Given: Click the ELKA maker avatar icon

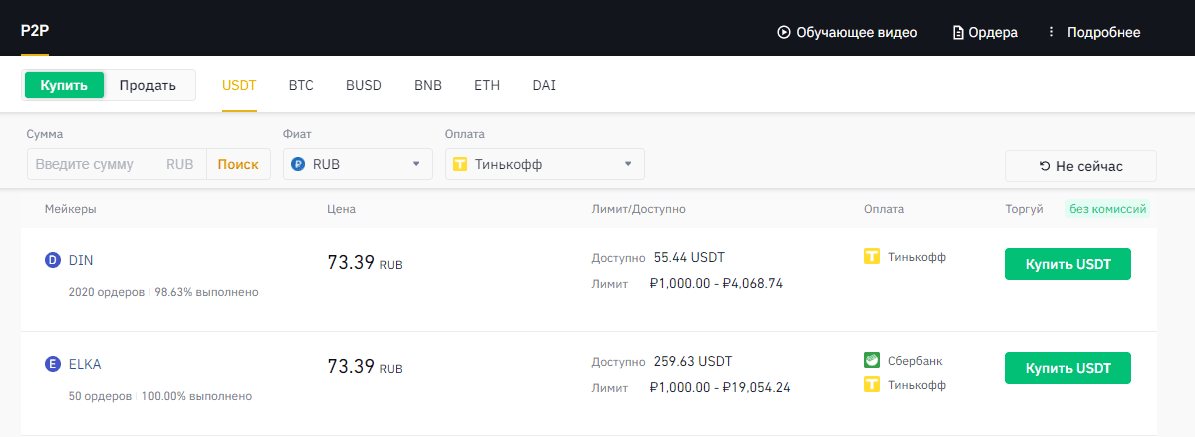Looking at the screenshot, I should (x=54, y=365).
